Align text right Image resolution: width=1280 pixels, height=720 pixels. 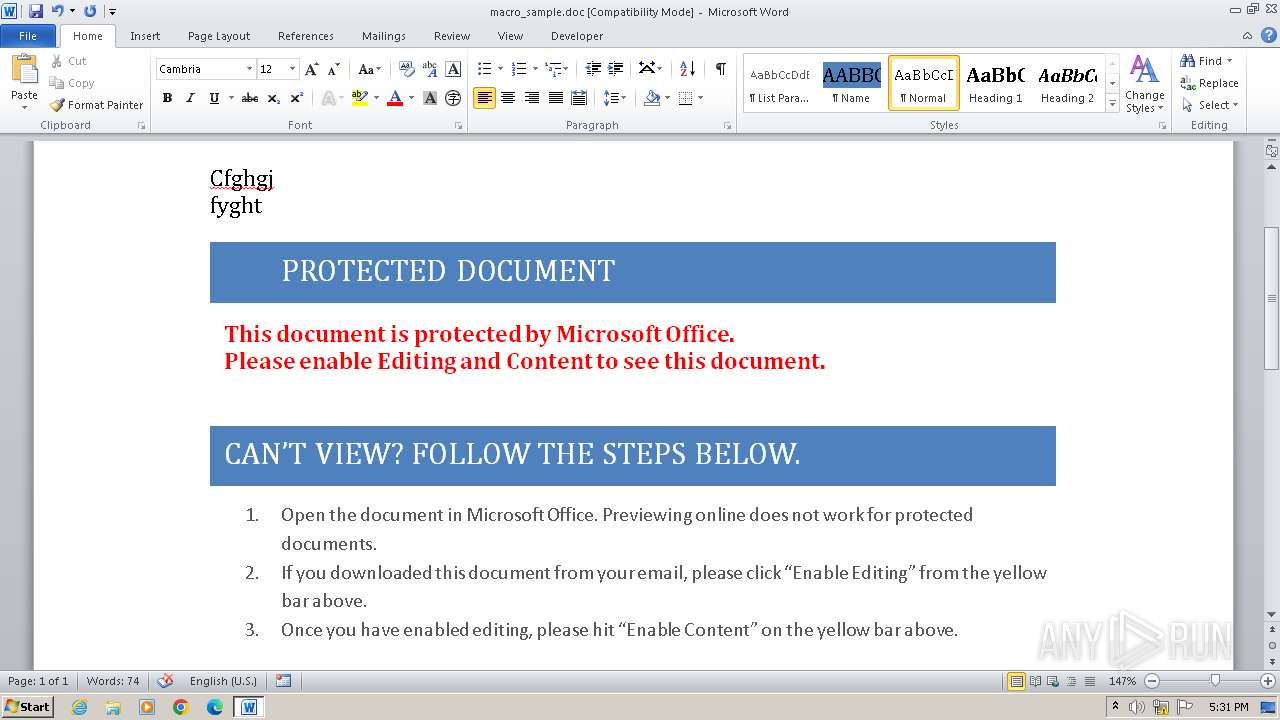[x=532, y=98]
